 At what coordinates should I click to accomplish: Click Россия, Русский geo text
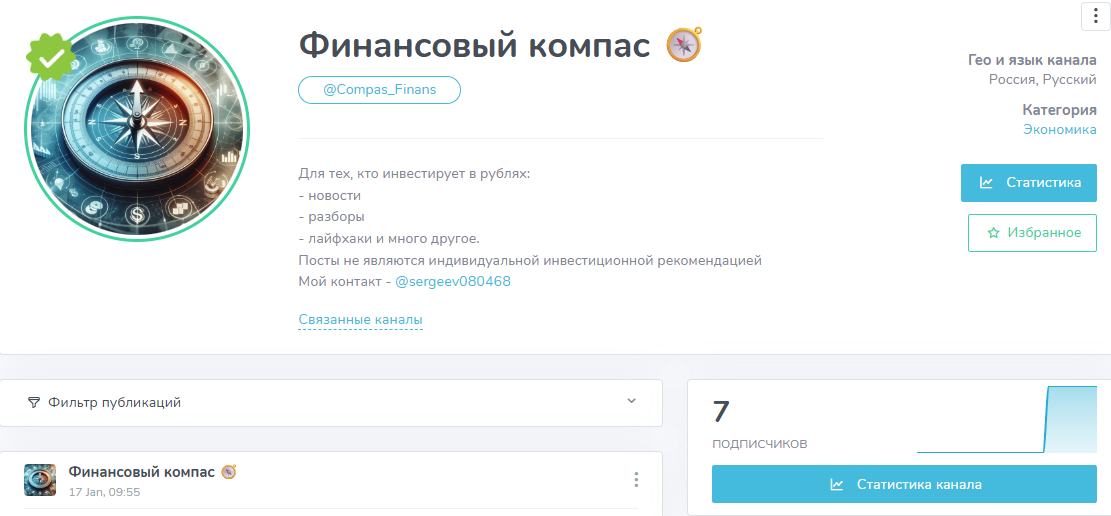1043,79
